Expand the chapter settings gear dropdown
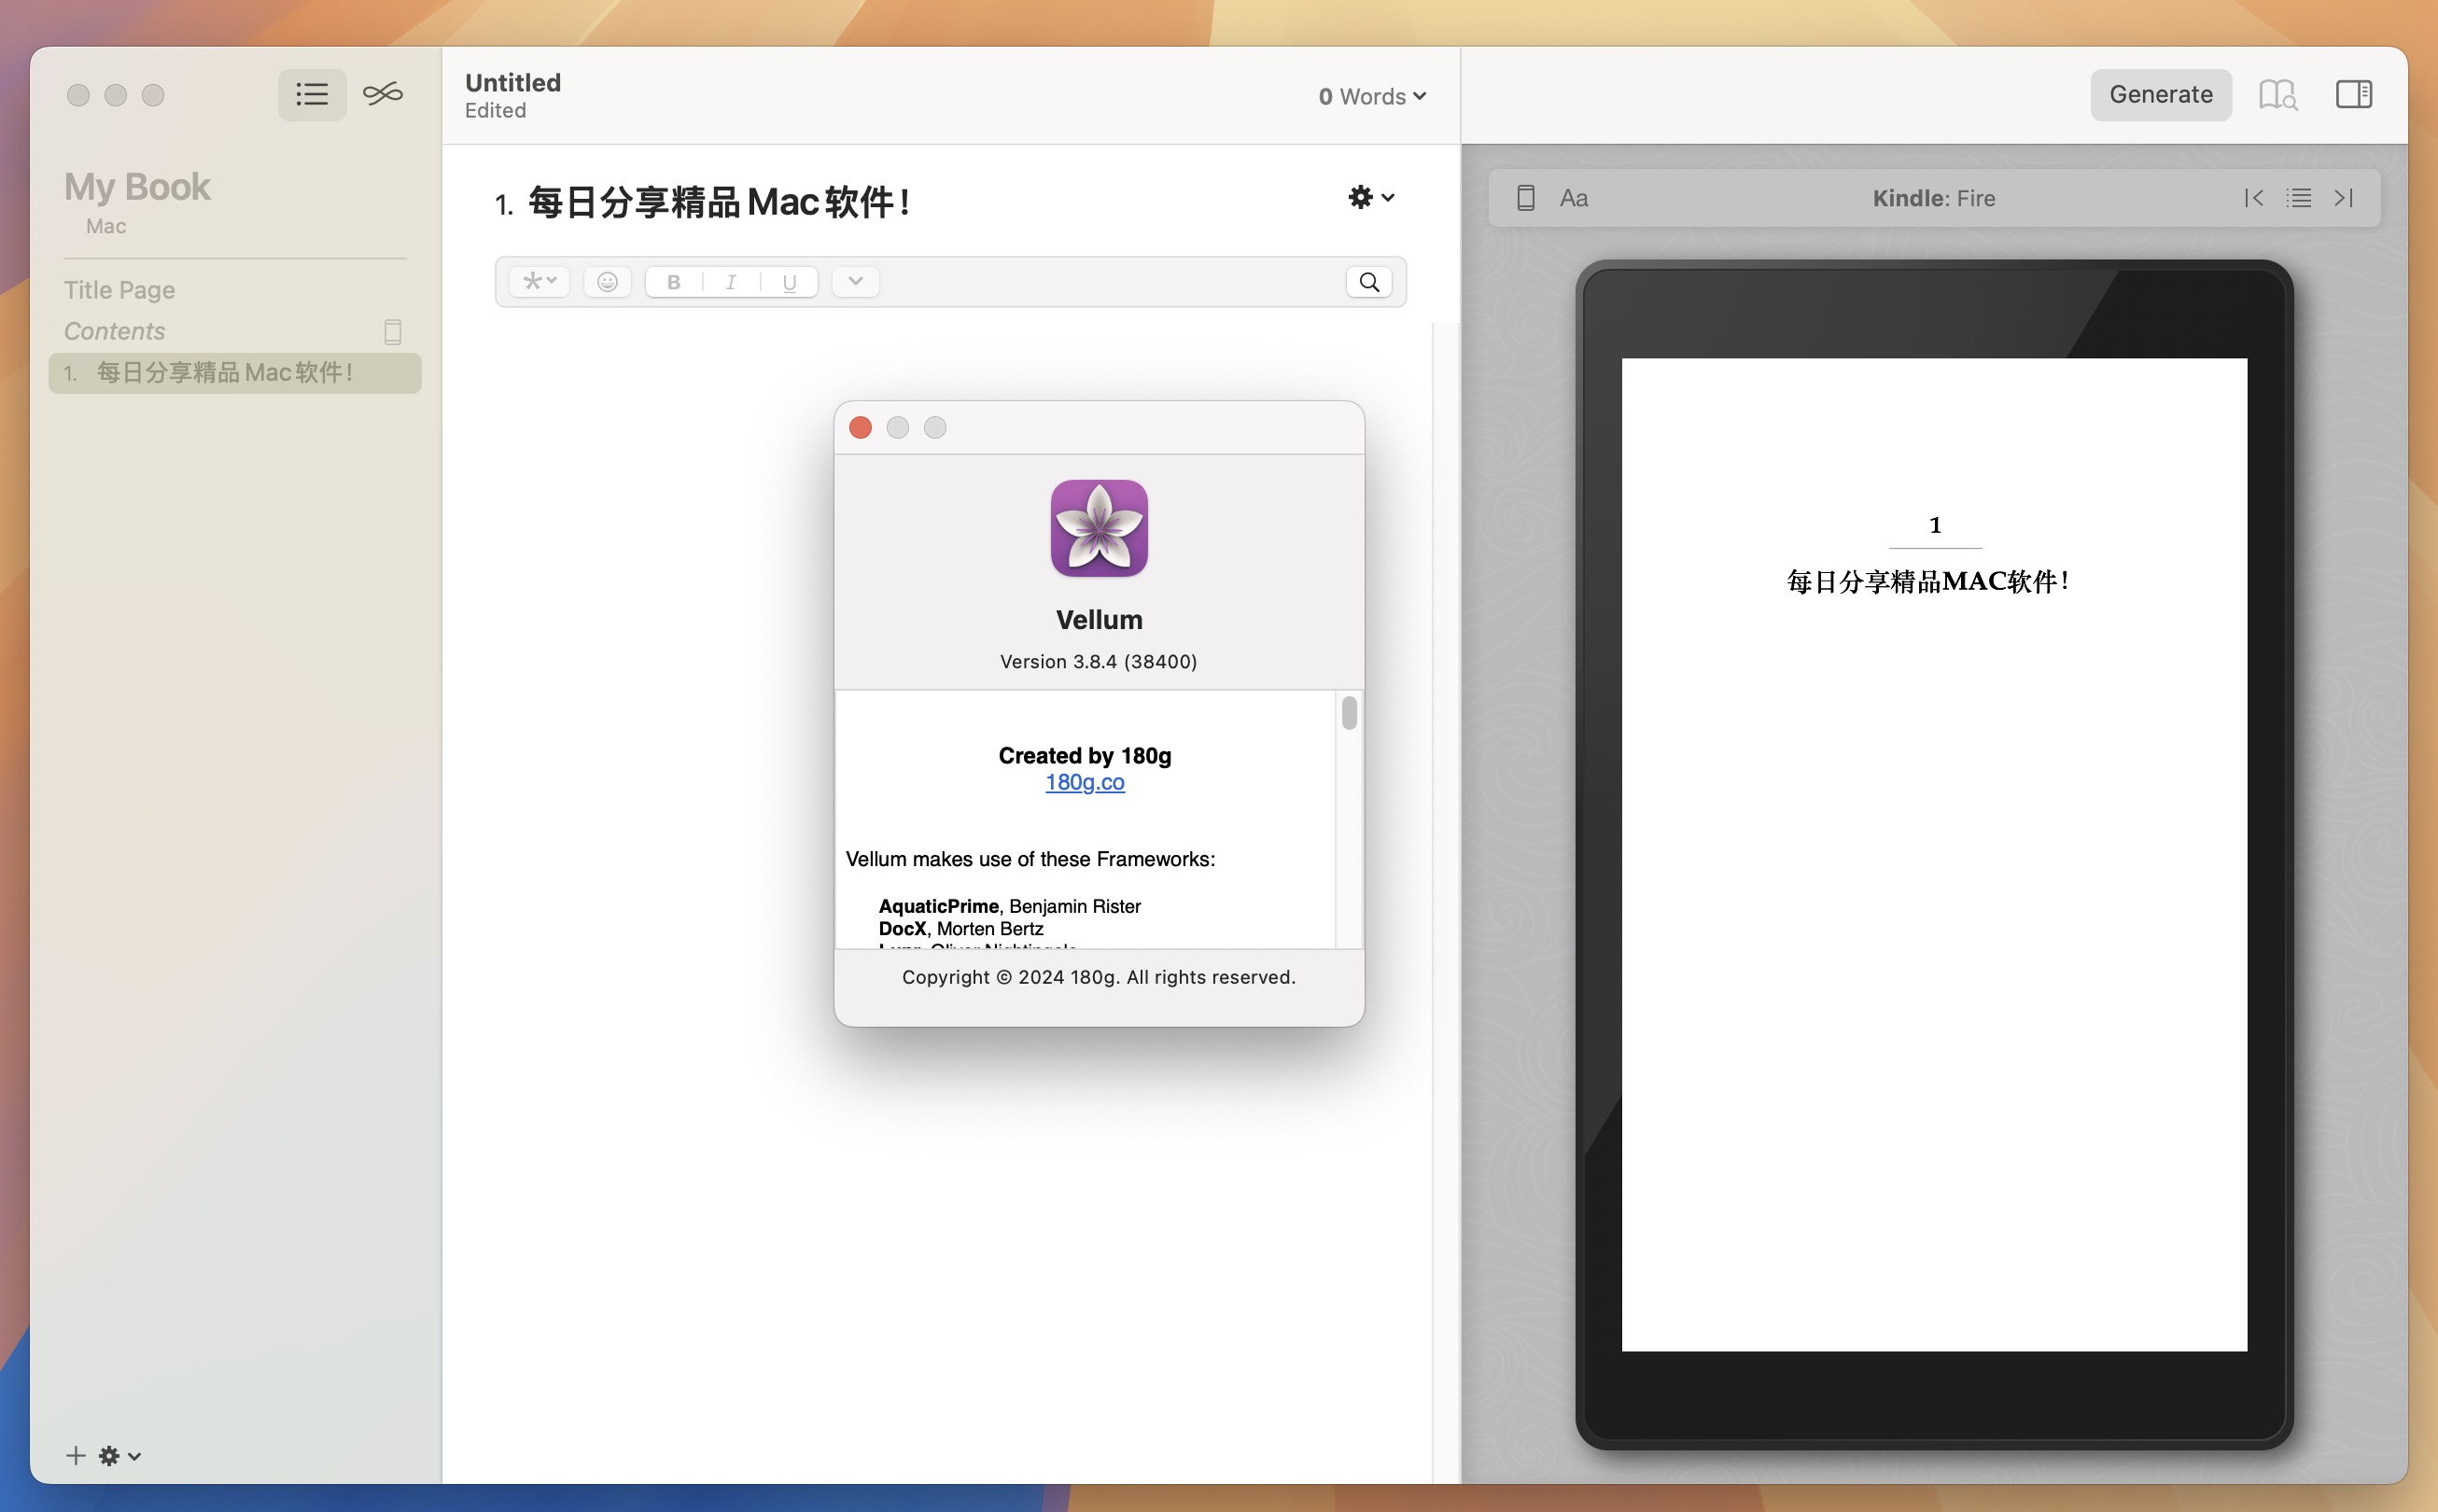The image size is (2438, 1512). click(1370, 197)
